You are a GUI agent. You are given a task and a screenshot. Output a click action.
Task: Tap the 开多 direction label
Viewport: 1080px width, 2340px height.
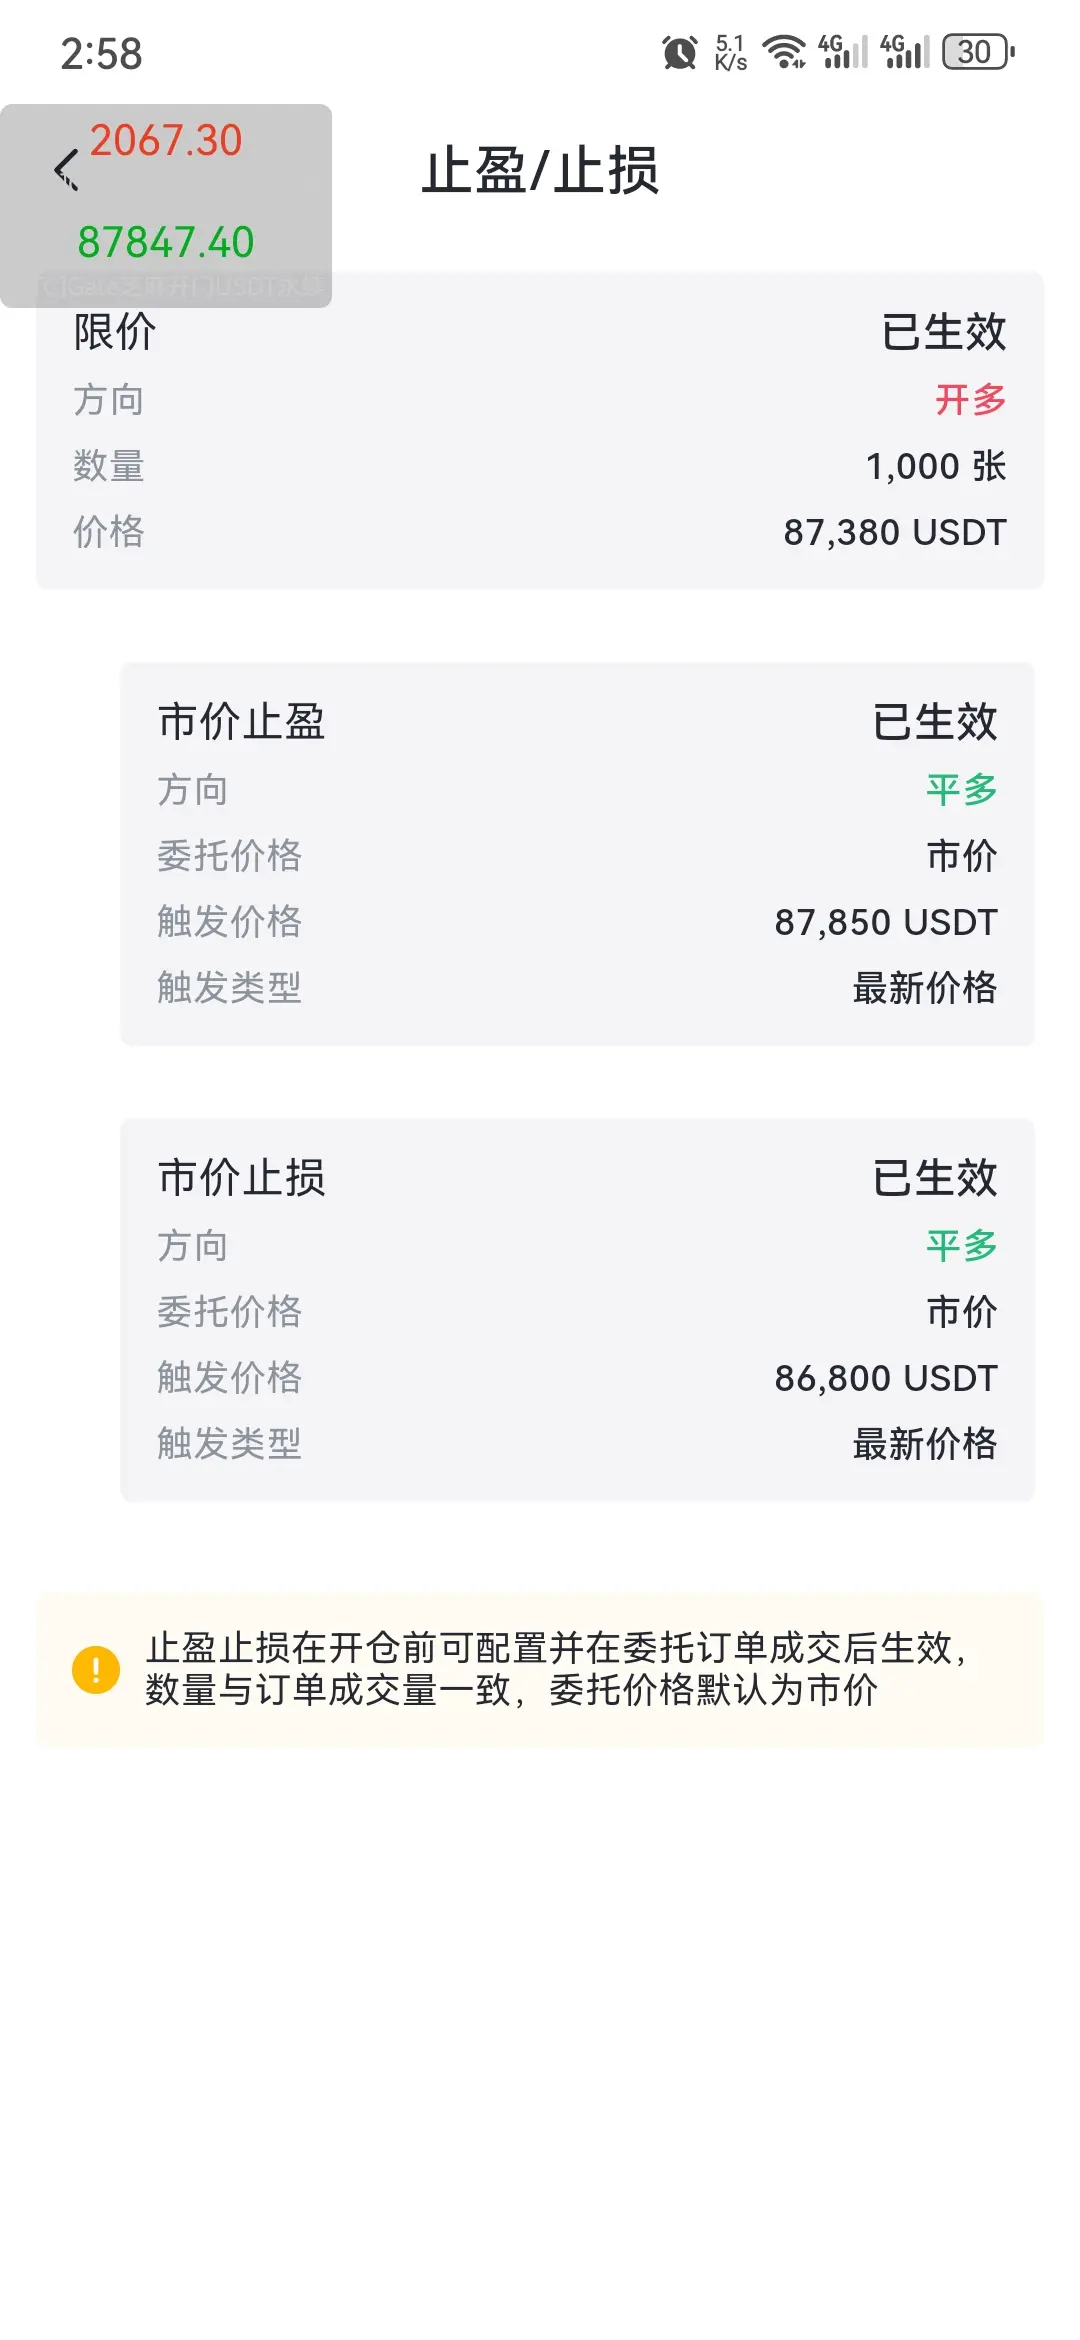970,399
